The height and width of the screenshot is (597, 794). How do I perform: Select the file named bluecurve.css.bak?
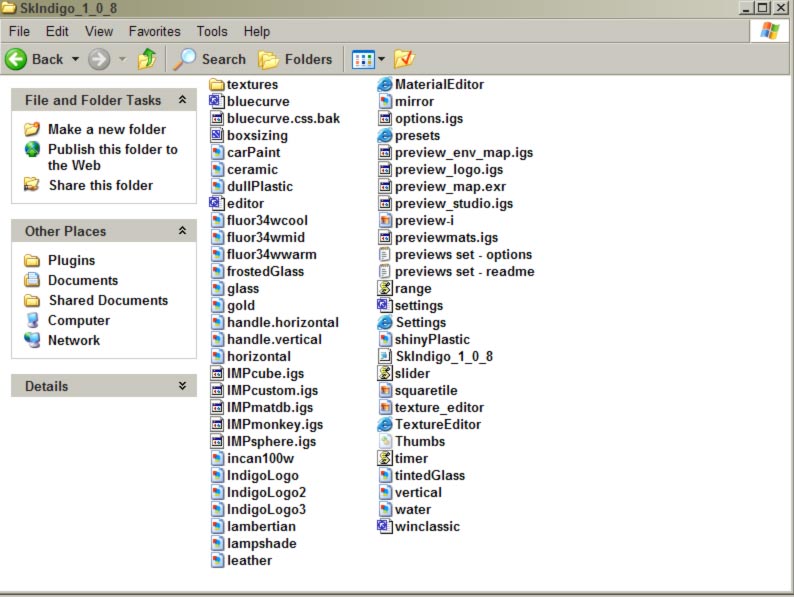tap(283, 118)
